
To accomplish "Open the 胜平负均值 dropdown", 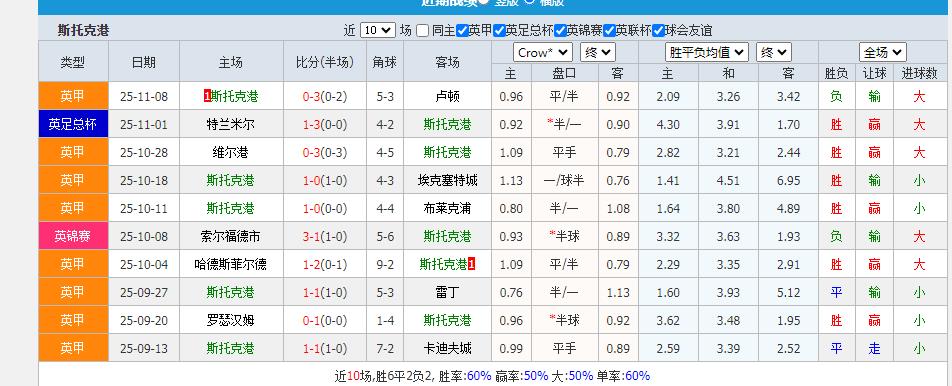I will pyautogui.click(x=707, y=53).
